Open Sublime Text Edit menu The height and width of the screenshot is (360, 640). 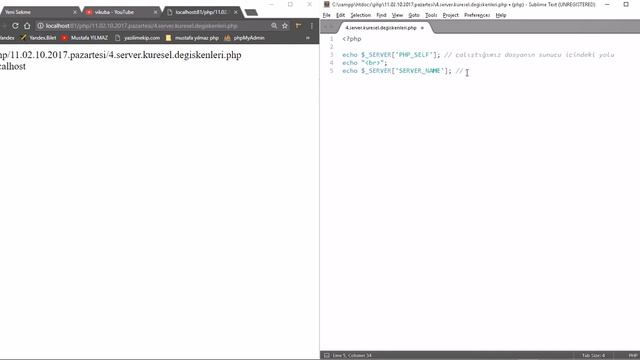click(x=340, y=15)
